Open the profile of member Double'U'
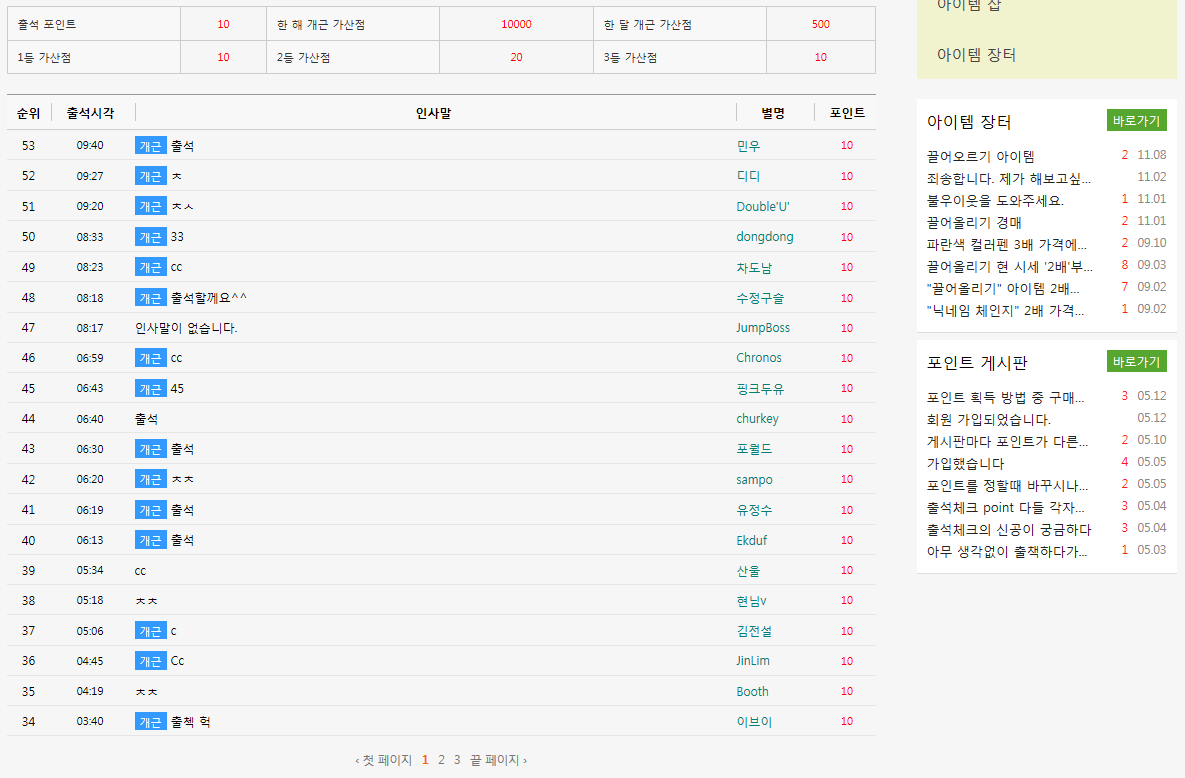Image resolution: width=1185 pixels, height=778 pixels. (x=763, y=206)
